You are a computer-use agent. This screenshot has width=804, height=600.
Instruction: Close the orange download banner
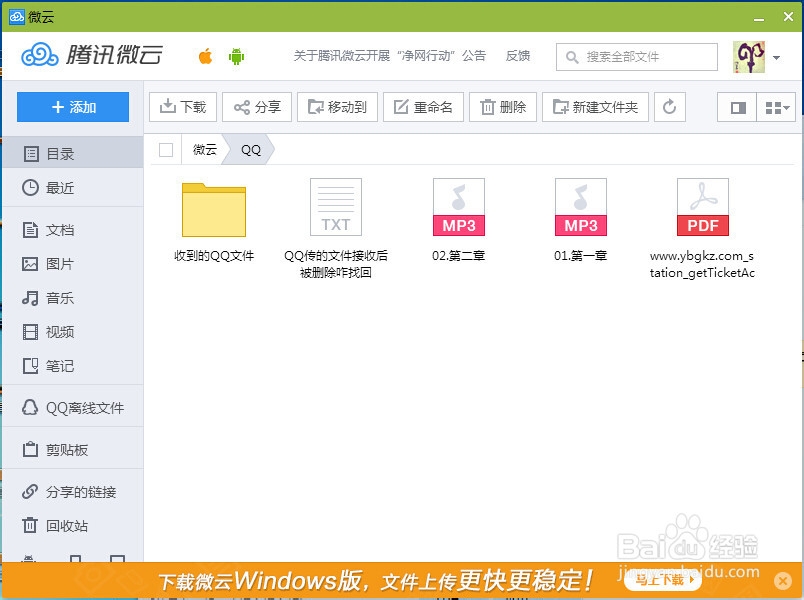(x=782, y=581)
